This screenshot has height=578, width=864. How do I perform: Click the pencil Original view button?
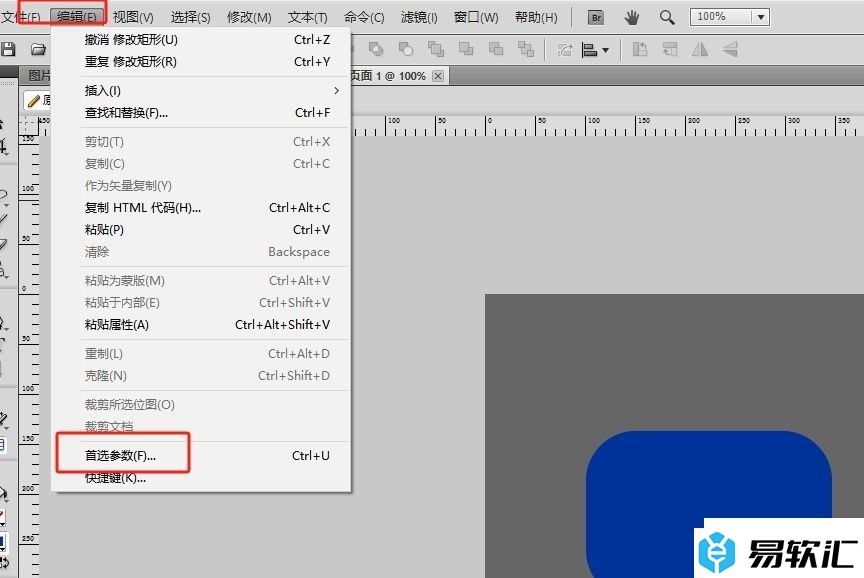37,100
